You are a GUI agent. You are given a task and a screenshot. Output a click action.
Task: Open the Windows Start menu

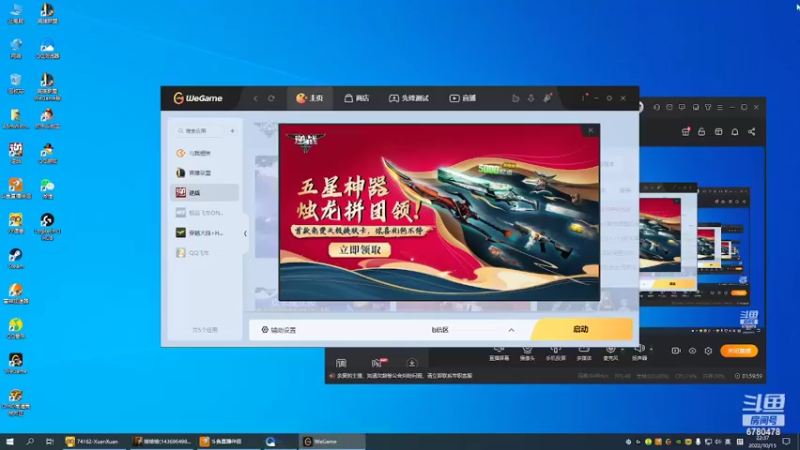point(10,441)
